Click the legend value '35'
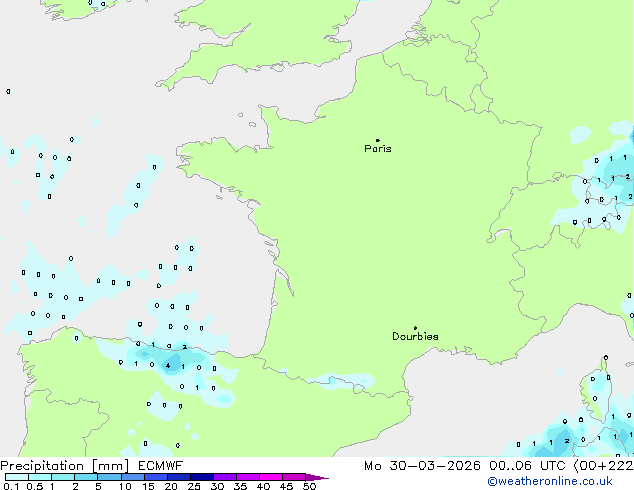This screenshot has height=490, width=634. tap(240, 486)
